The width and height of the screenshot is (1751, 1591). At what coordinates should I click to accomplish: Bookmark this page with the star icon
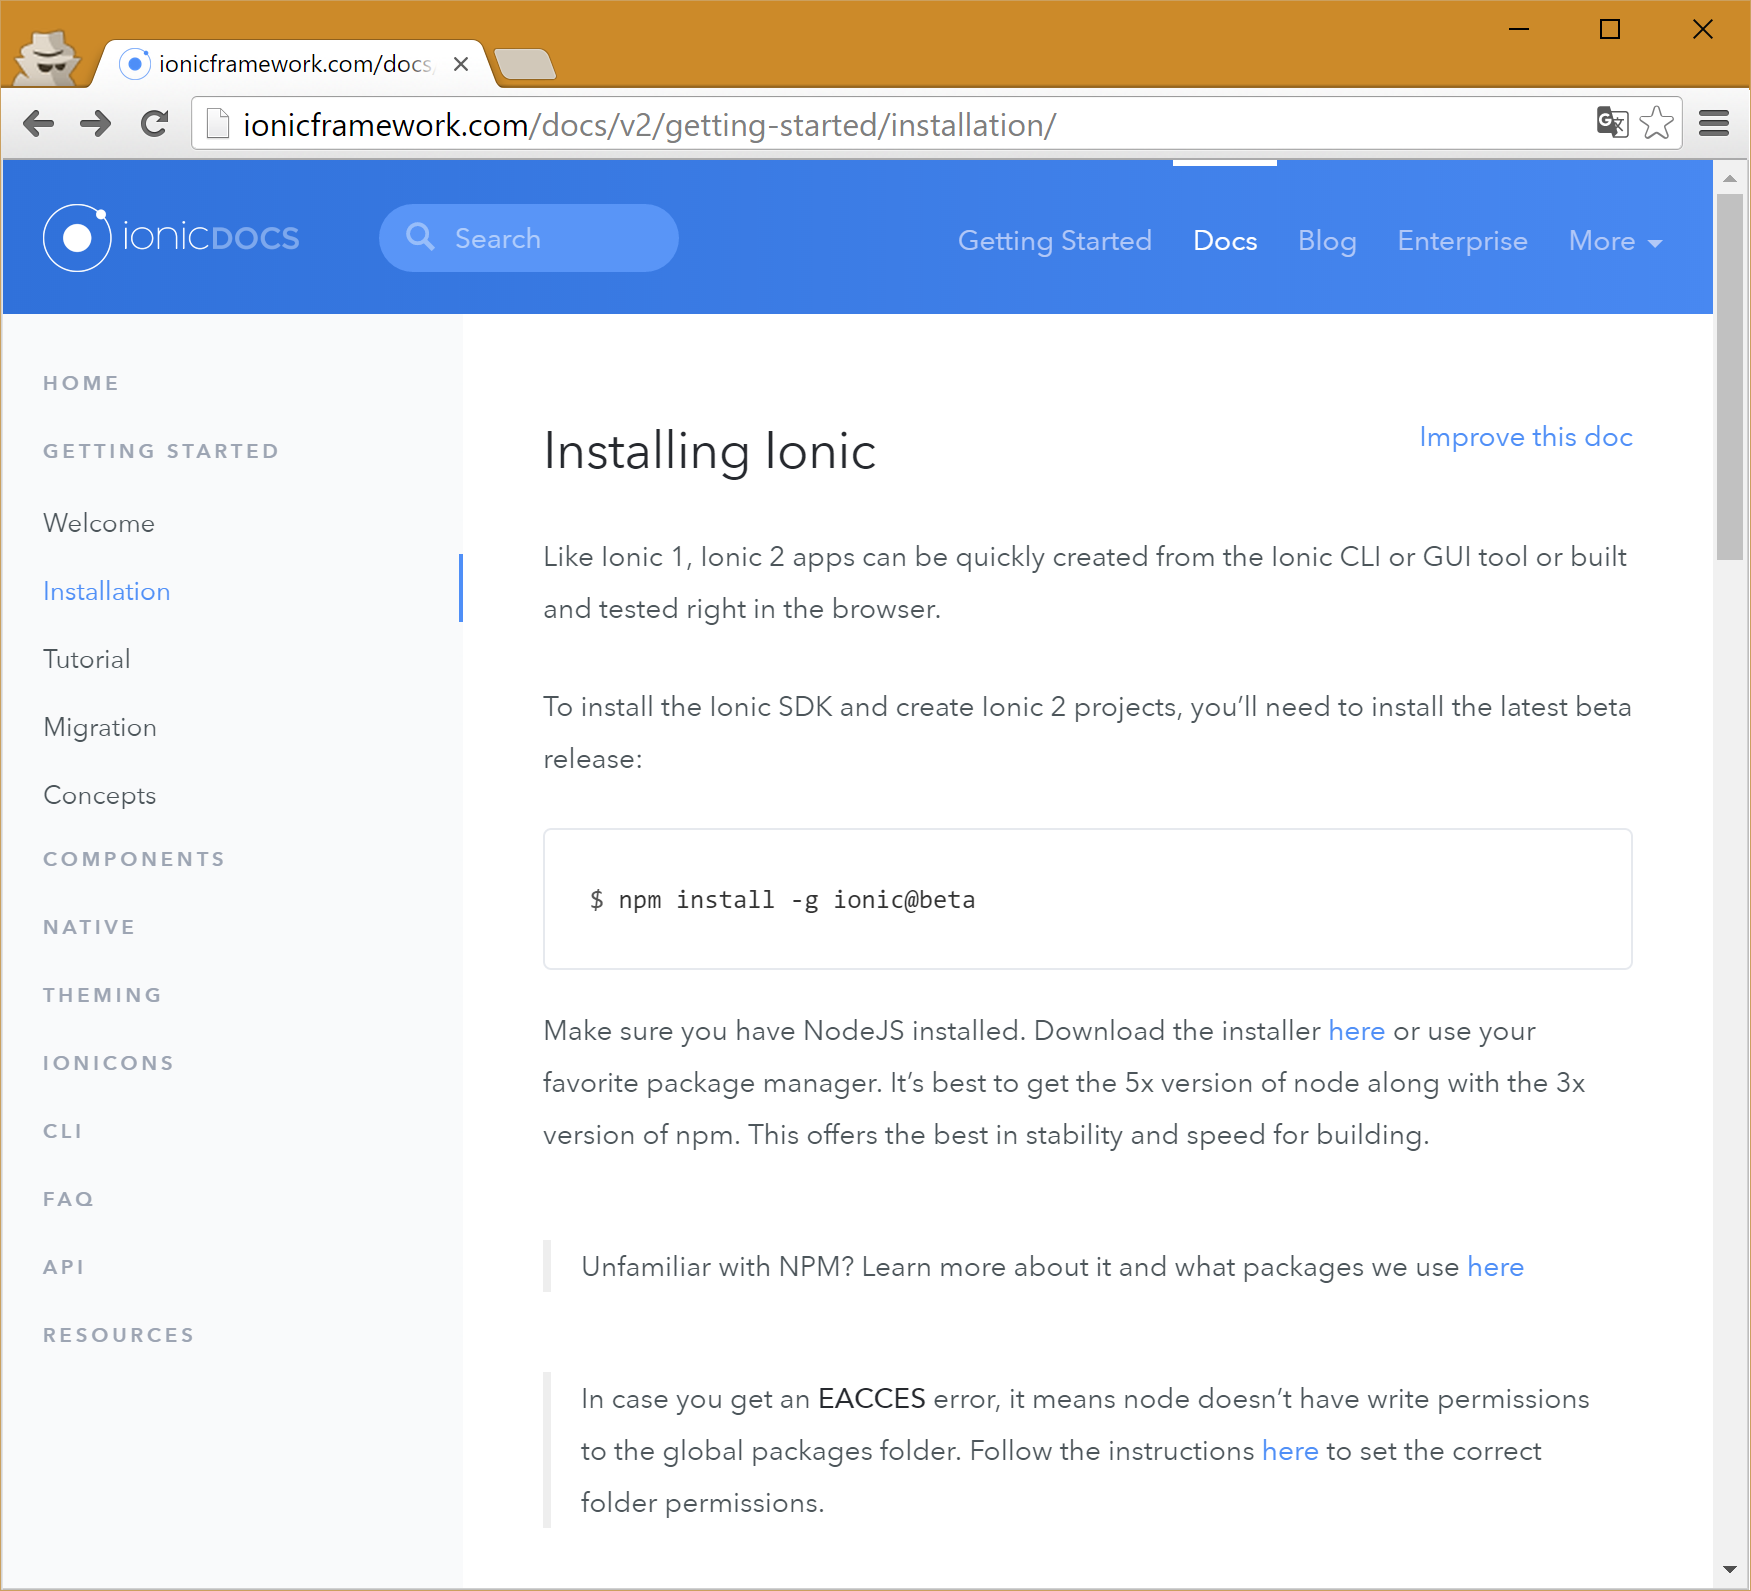[1657, 123]
